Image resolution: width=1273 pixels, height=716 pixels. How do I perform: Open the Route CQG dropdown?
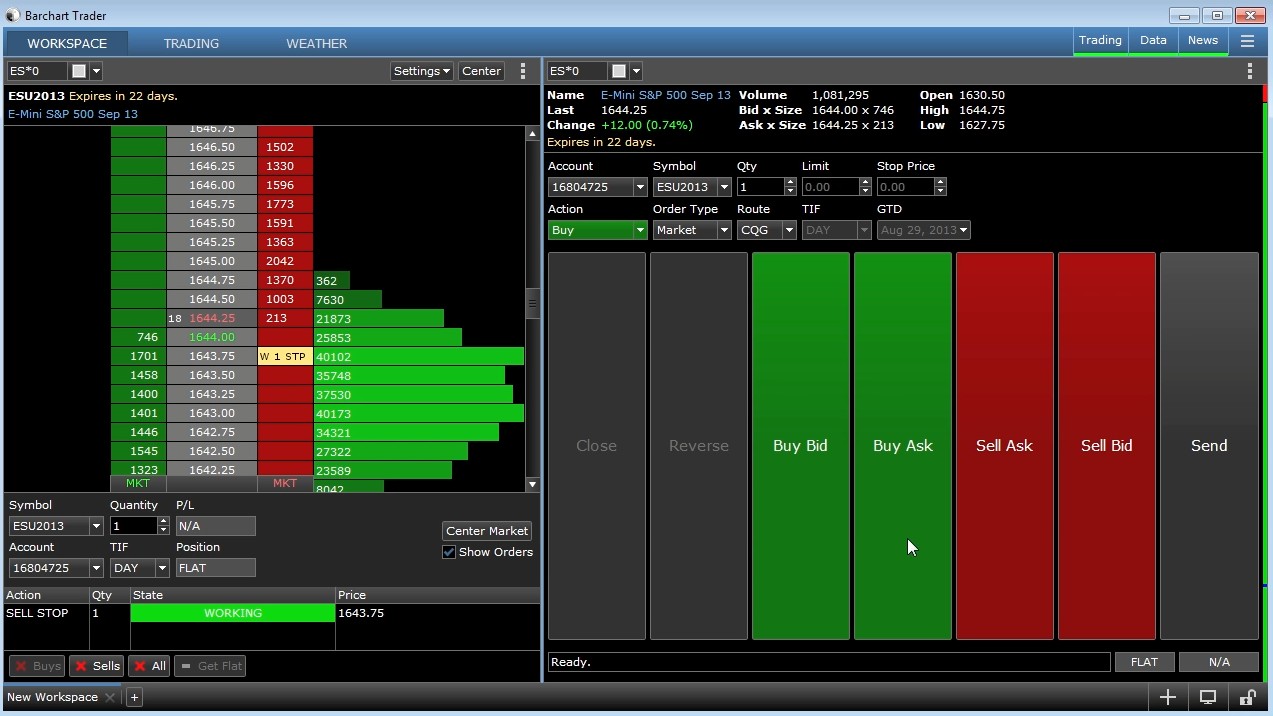click(766, 230)
